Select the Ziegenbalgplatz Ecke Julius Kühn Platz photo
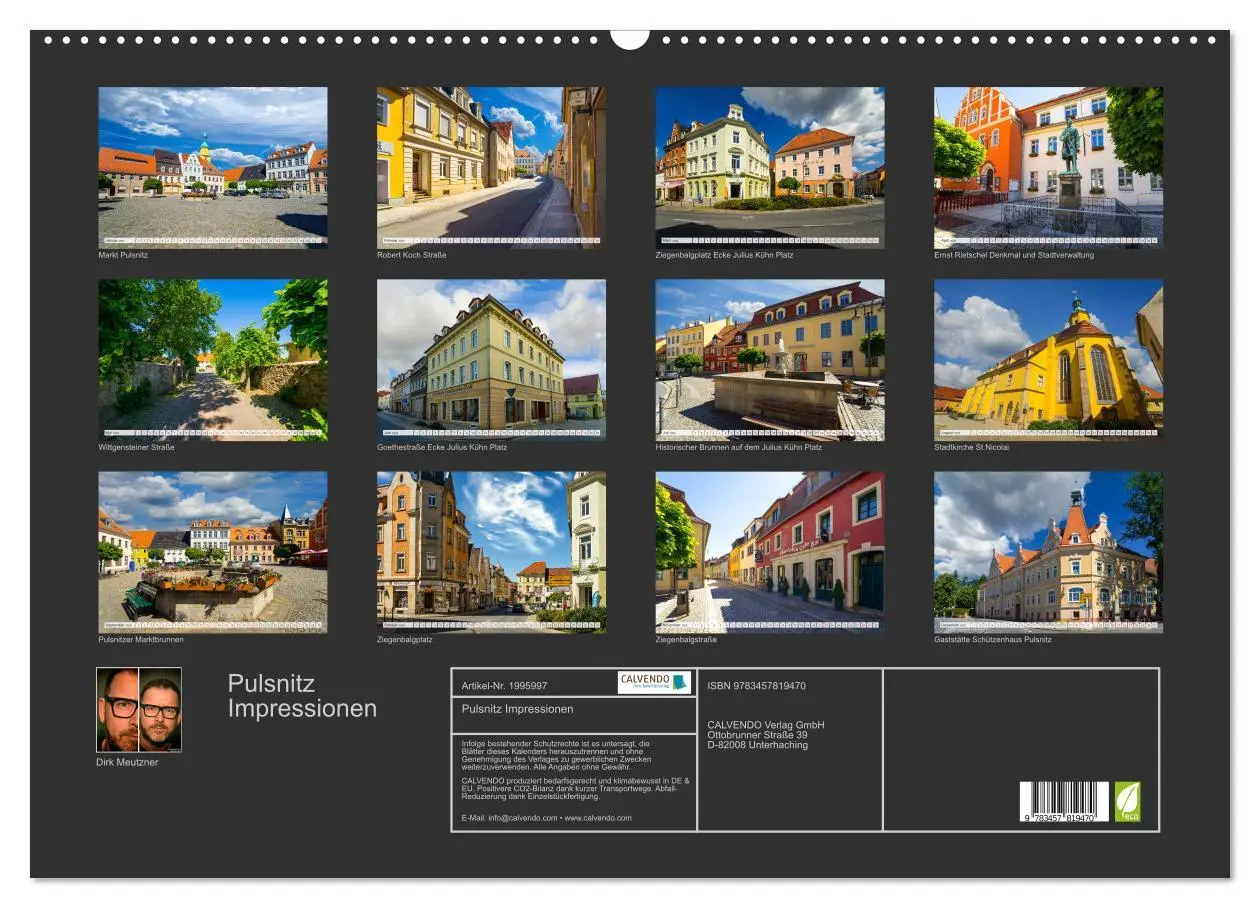The height and width of the screenshot is (908, 1260). point(770,167)
